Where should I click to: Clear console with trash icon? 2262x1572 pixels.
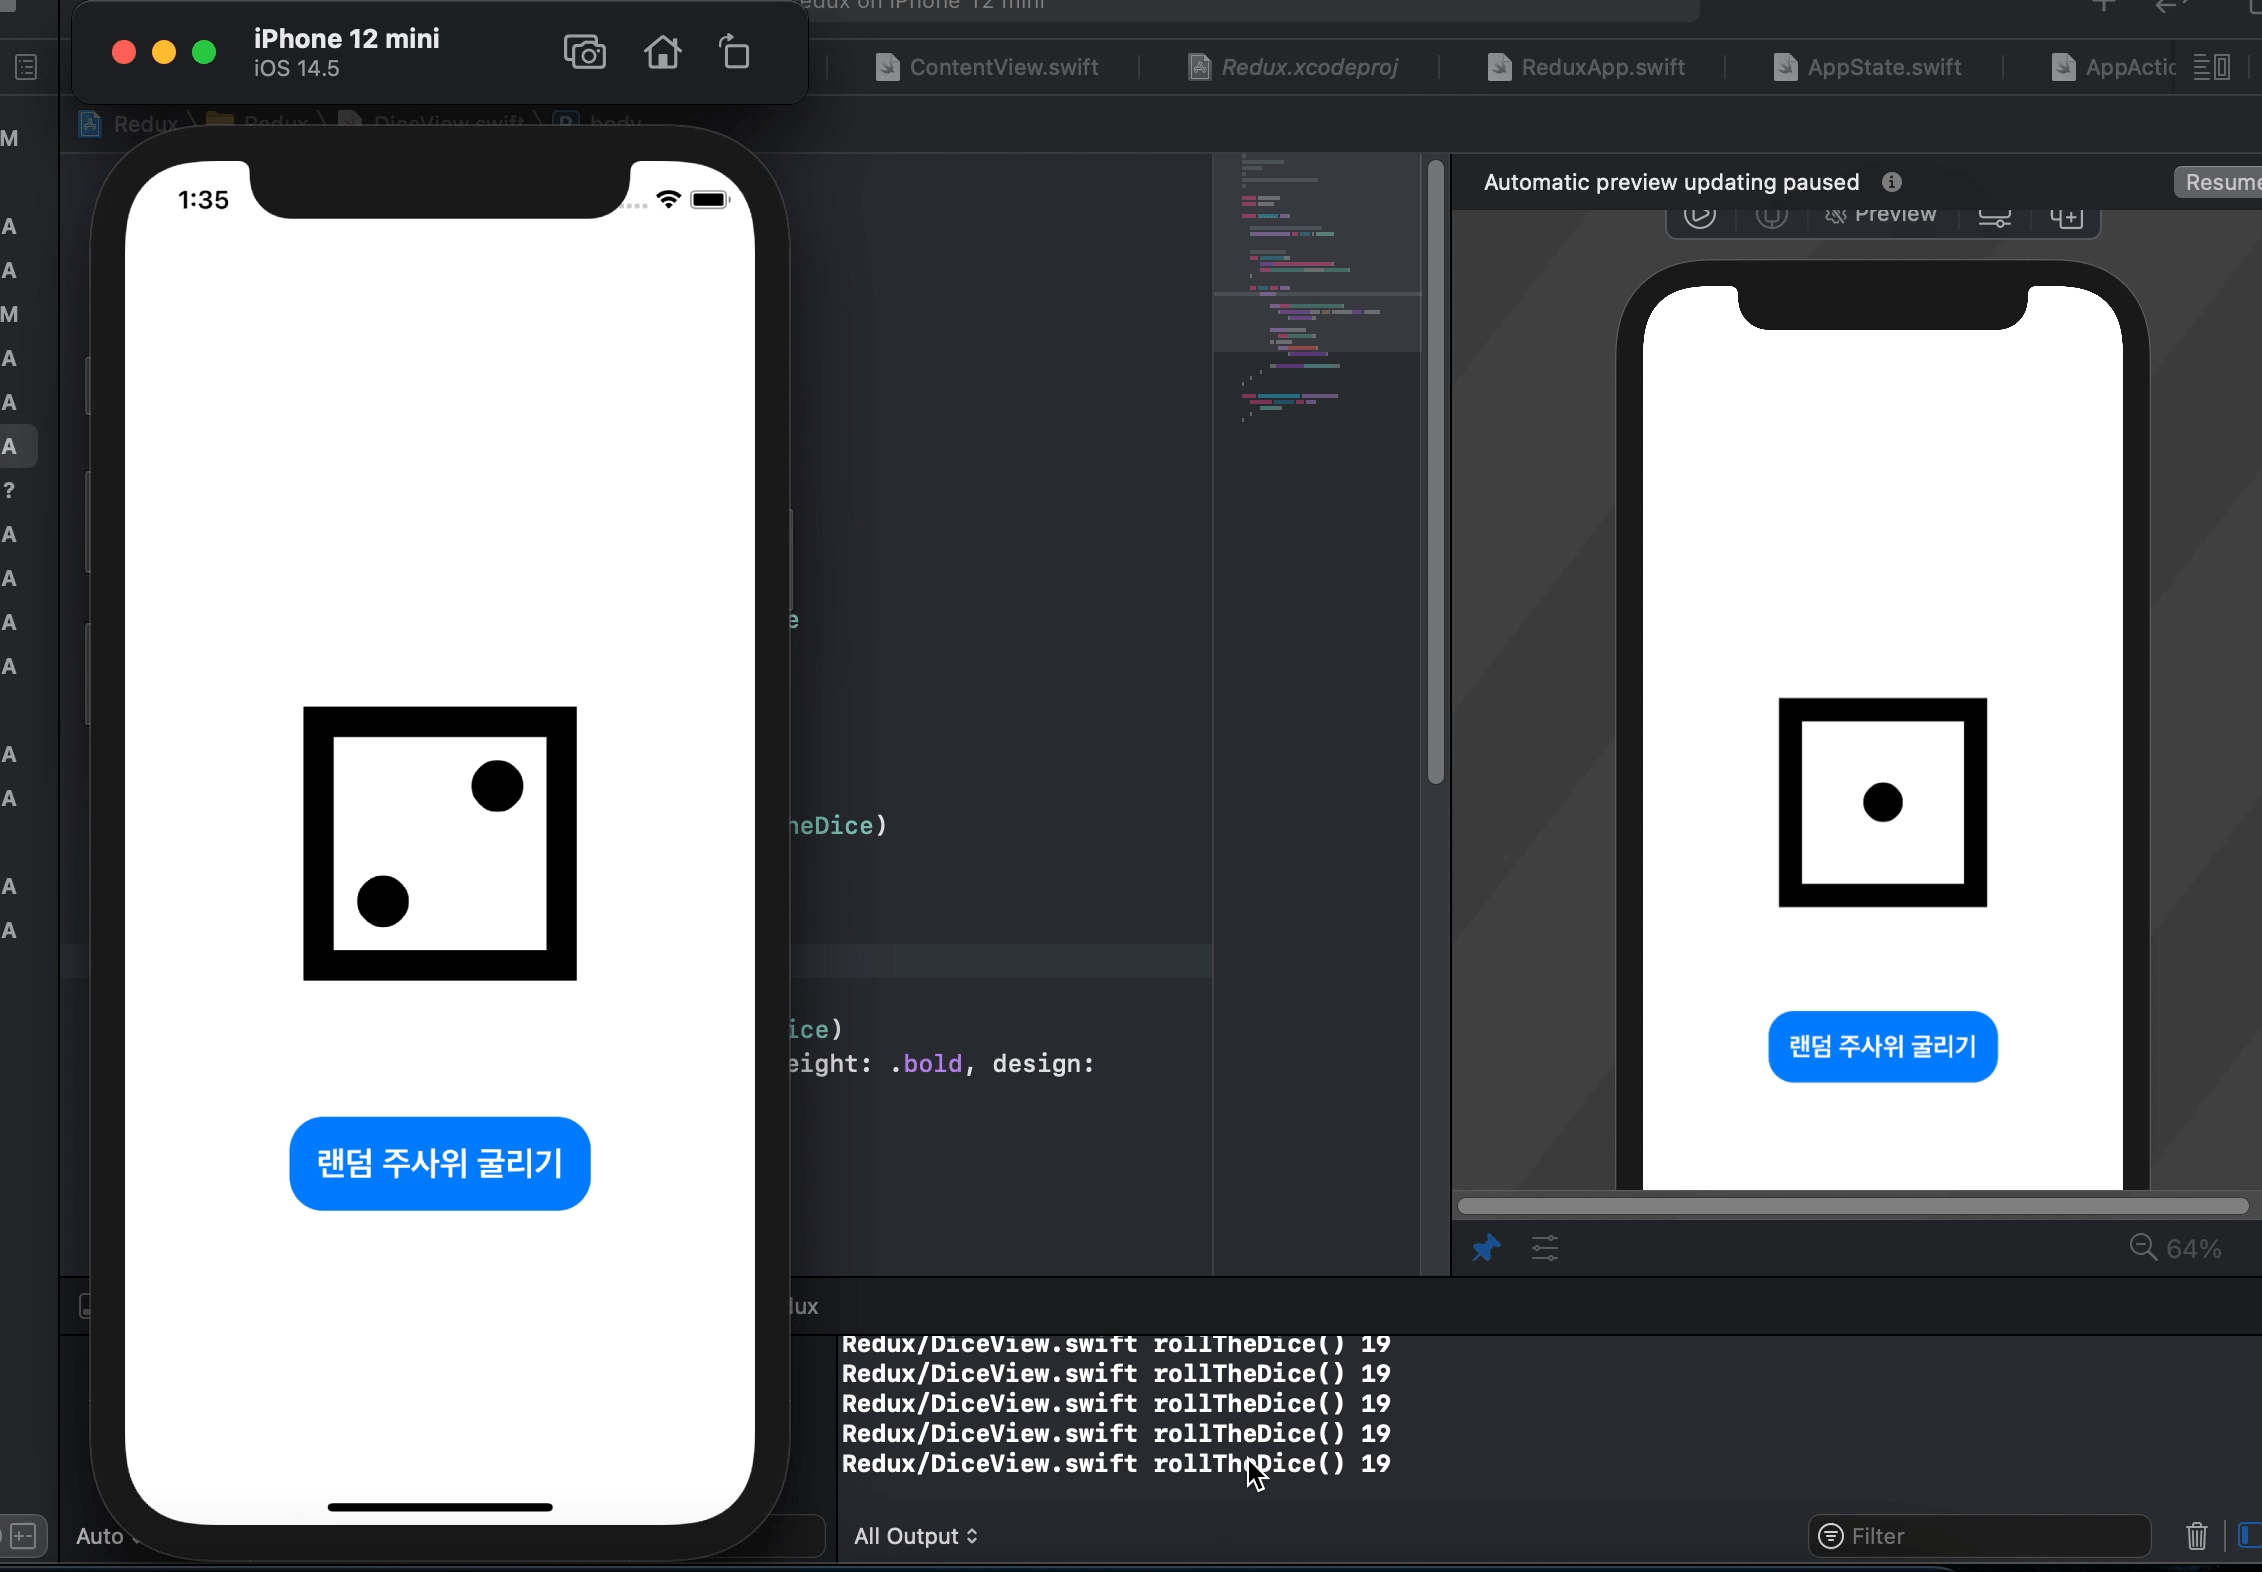tap(2196, 1535)
